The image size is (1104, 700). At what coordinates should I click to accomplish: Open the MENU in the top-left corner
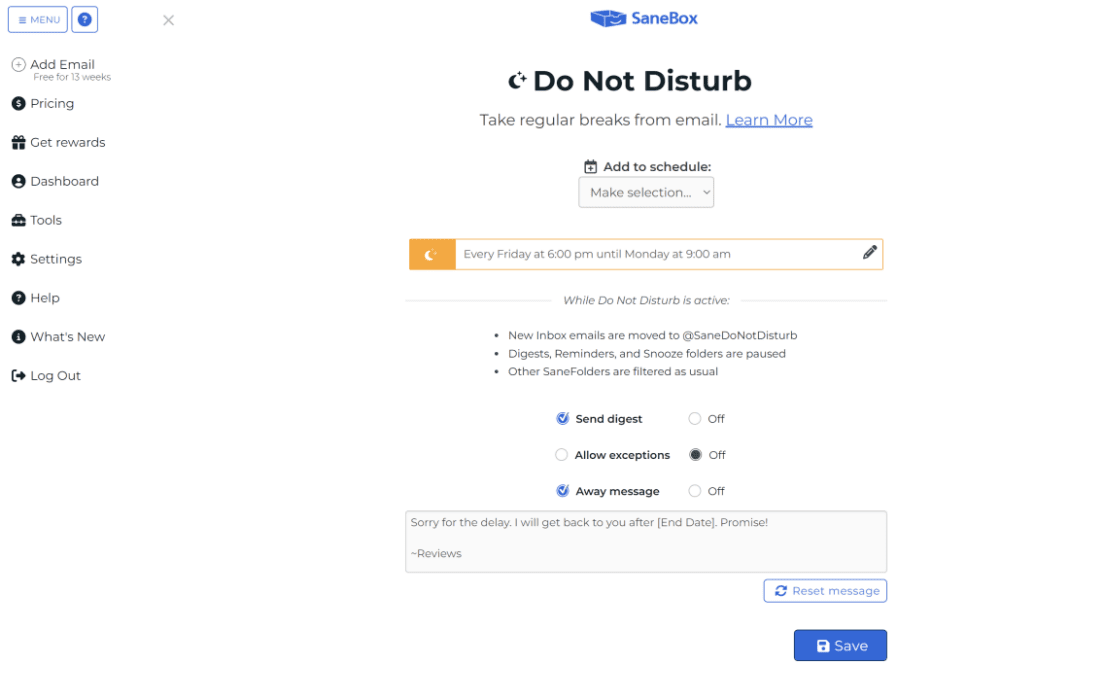coord(37,19)
